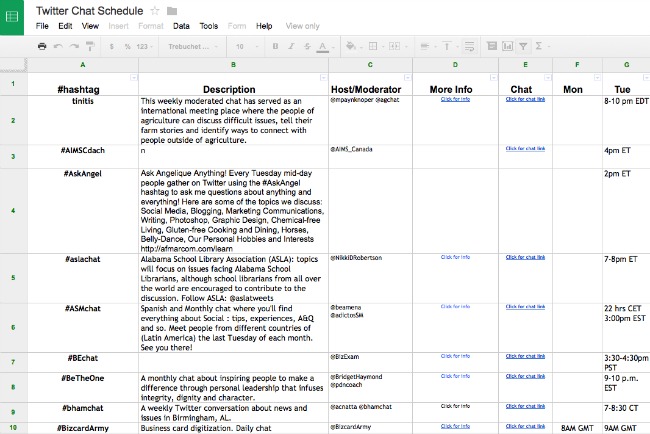
Task: Select the paint format roller icon
Action: click(x=90, y=46)
